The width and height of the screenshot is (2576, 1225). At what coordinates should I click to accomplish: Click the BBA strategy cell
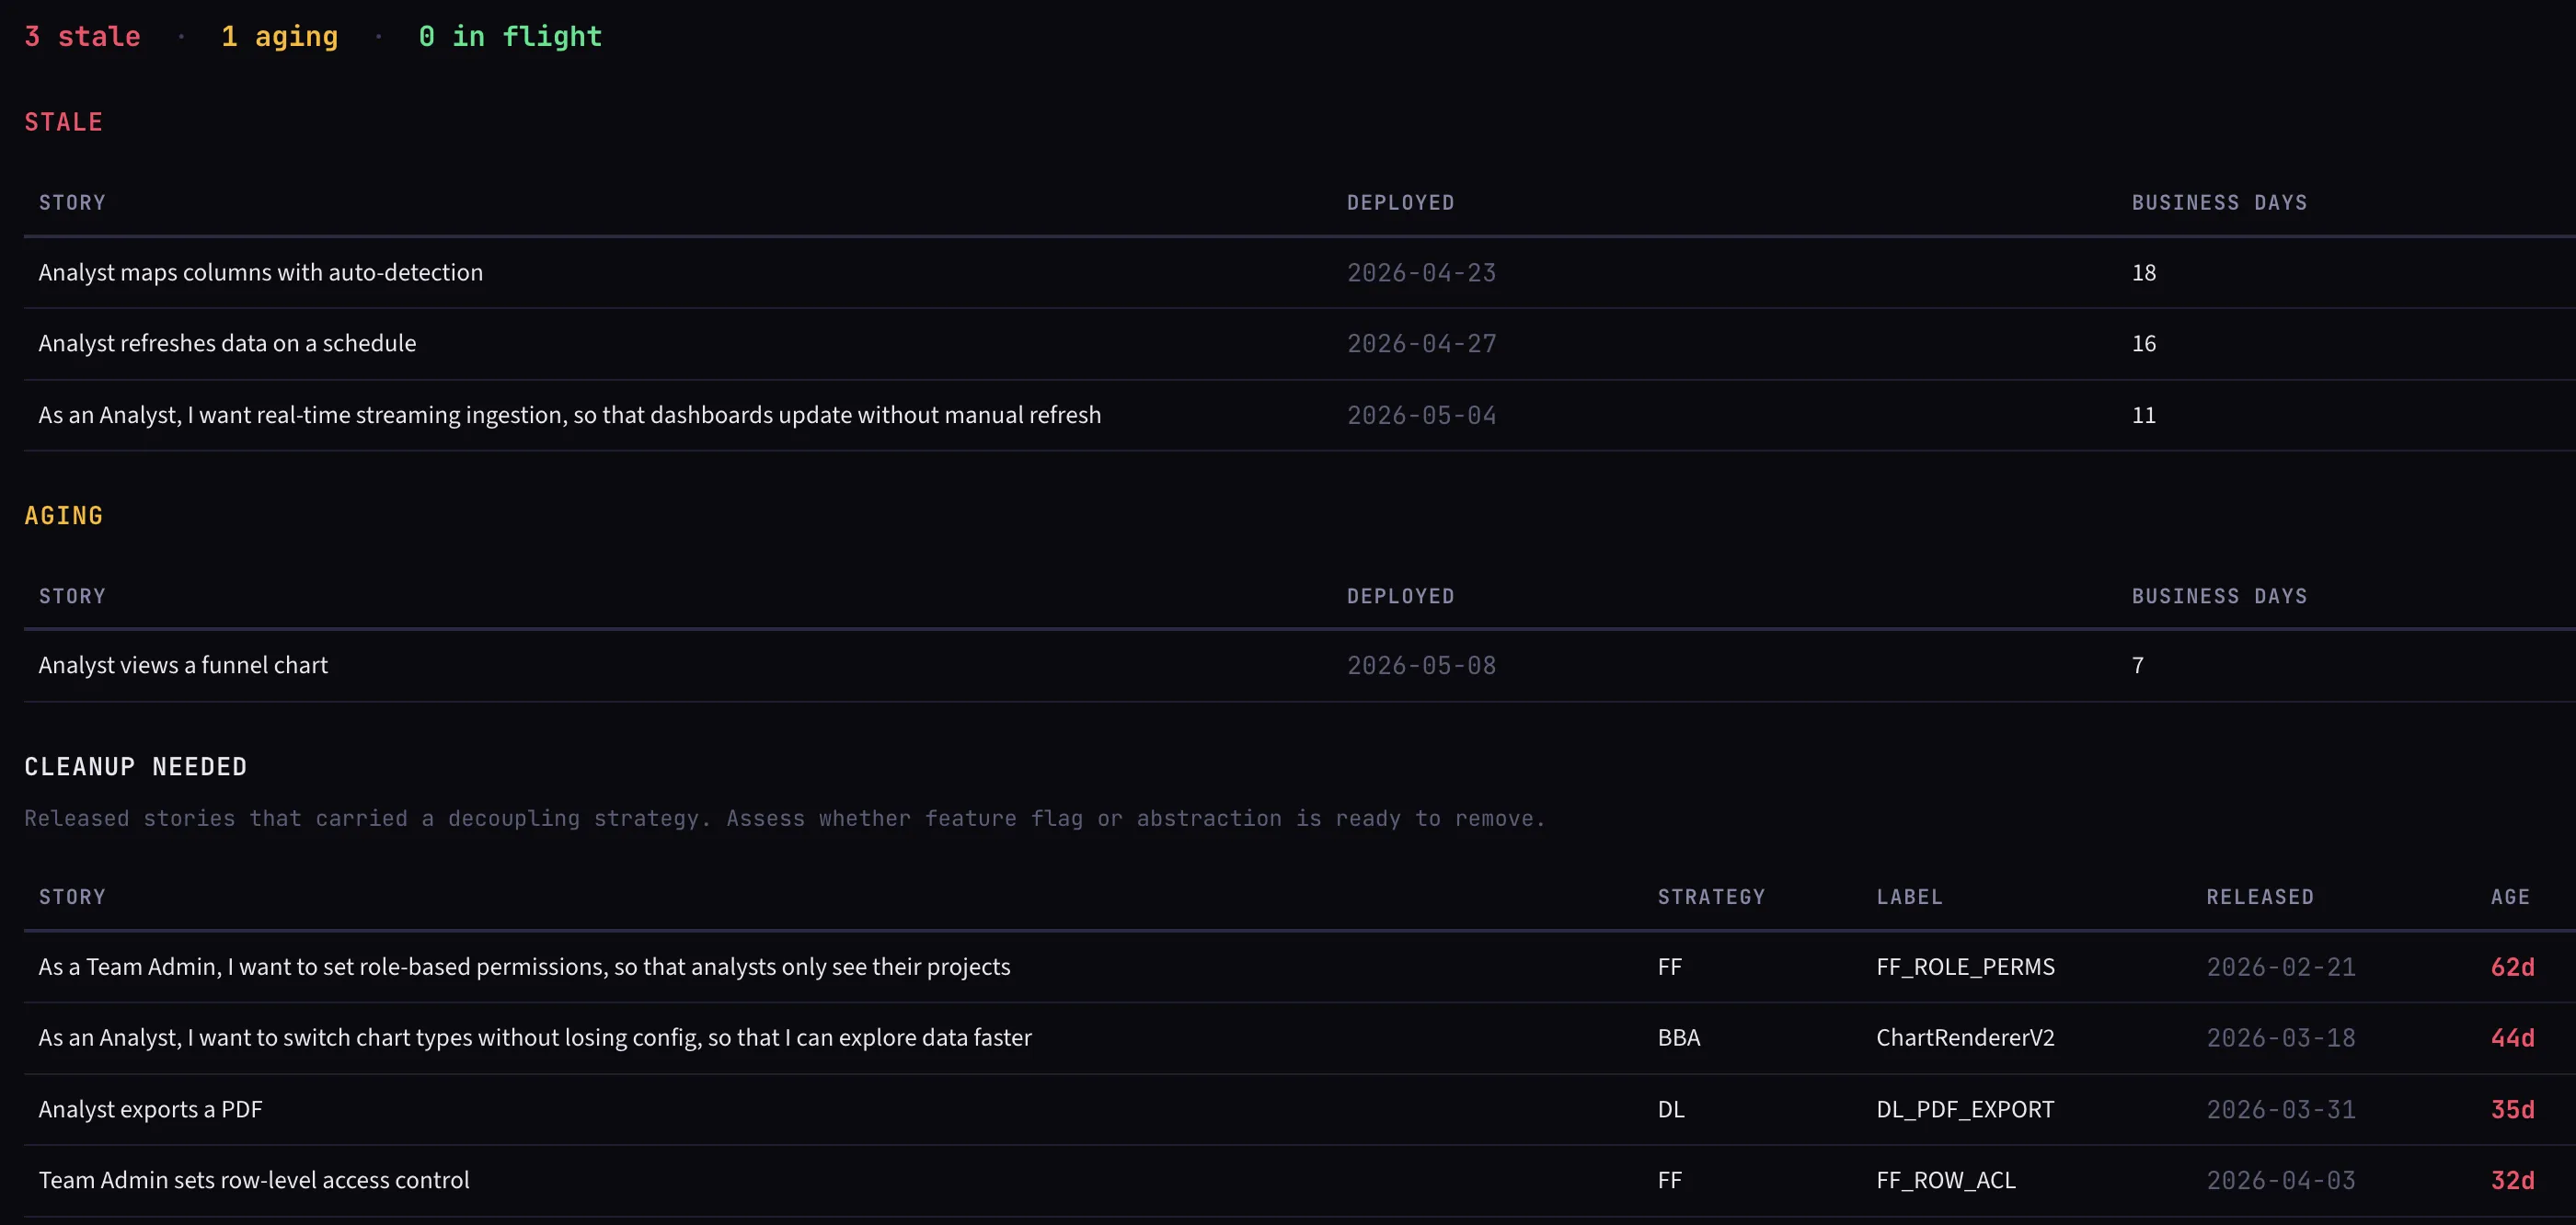1678,1038
